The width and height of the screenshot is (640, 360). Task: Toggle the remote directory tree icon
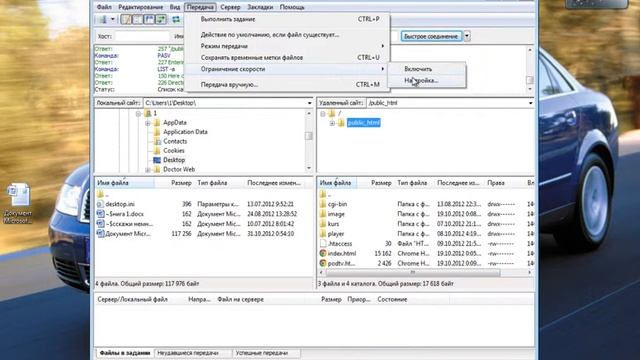[149, 19]
